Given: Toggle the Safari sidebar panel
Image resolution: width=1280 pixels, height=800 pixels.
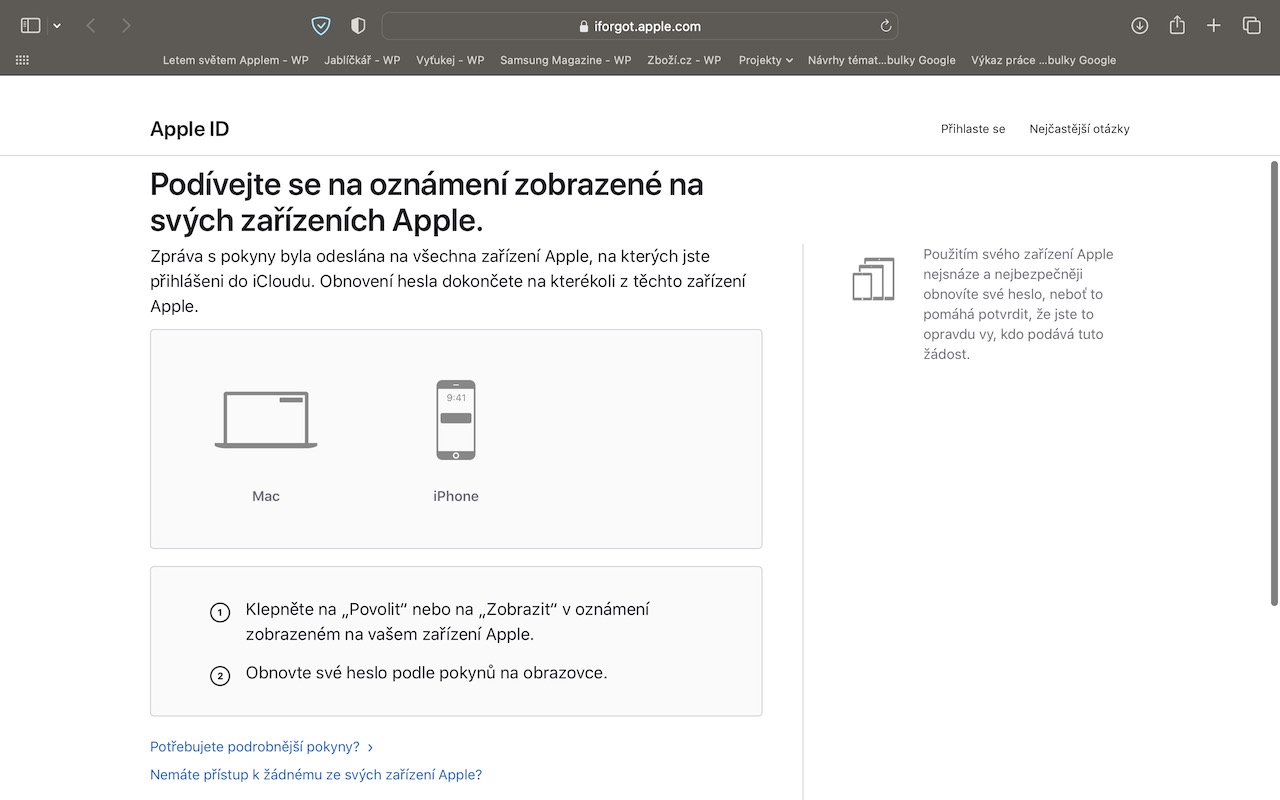Looking at the screenshot, I should click(x=30, y=26).
